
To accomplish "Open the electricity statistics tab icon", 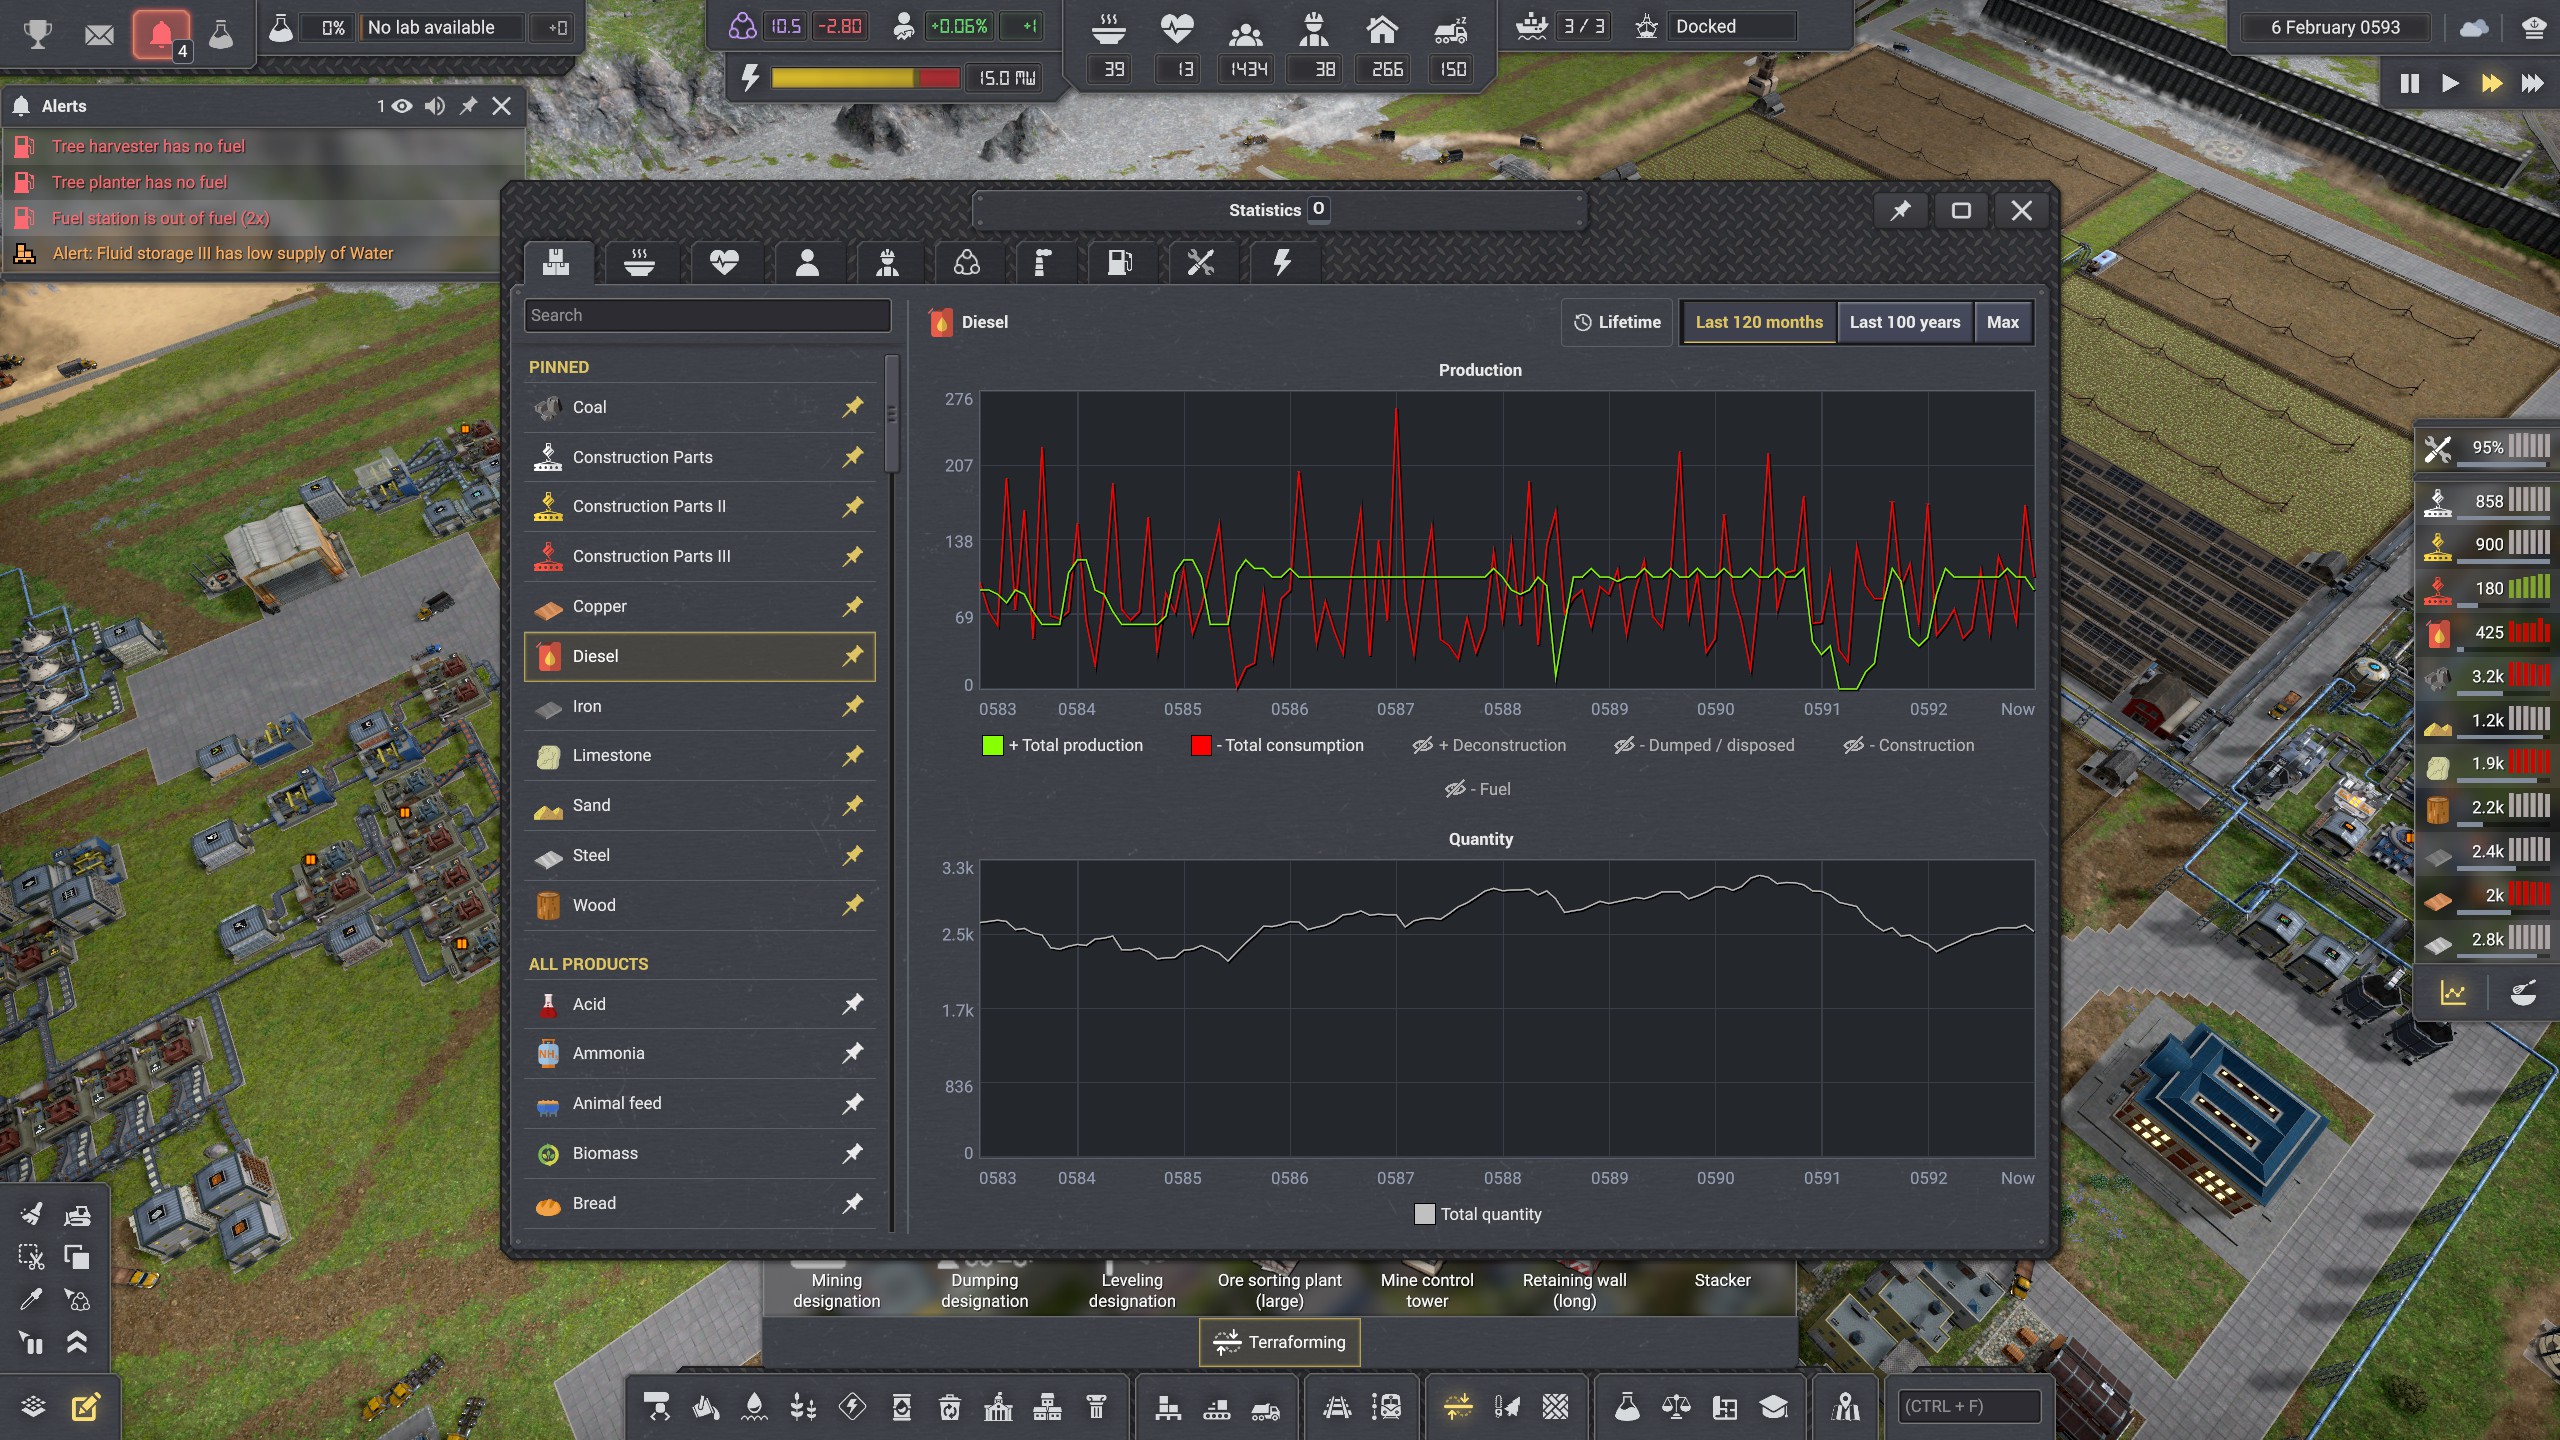I will pos(1281,263).
